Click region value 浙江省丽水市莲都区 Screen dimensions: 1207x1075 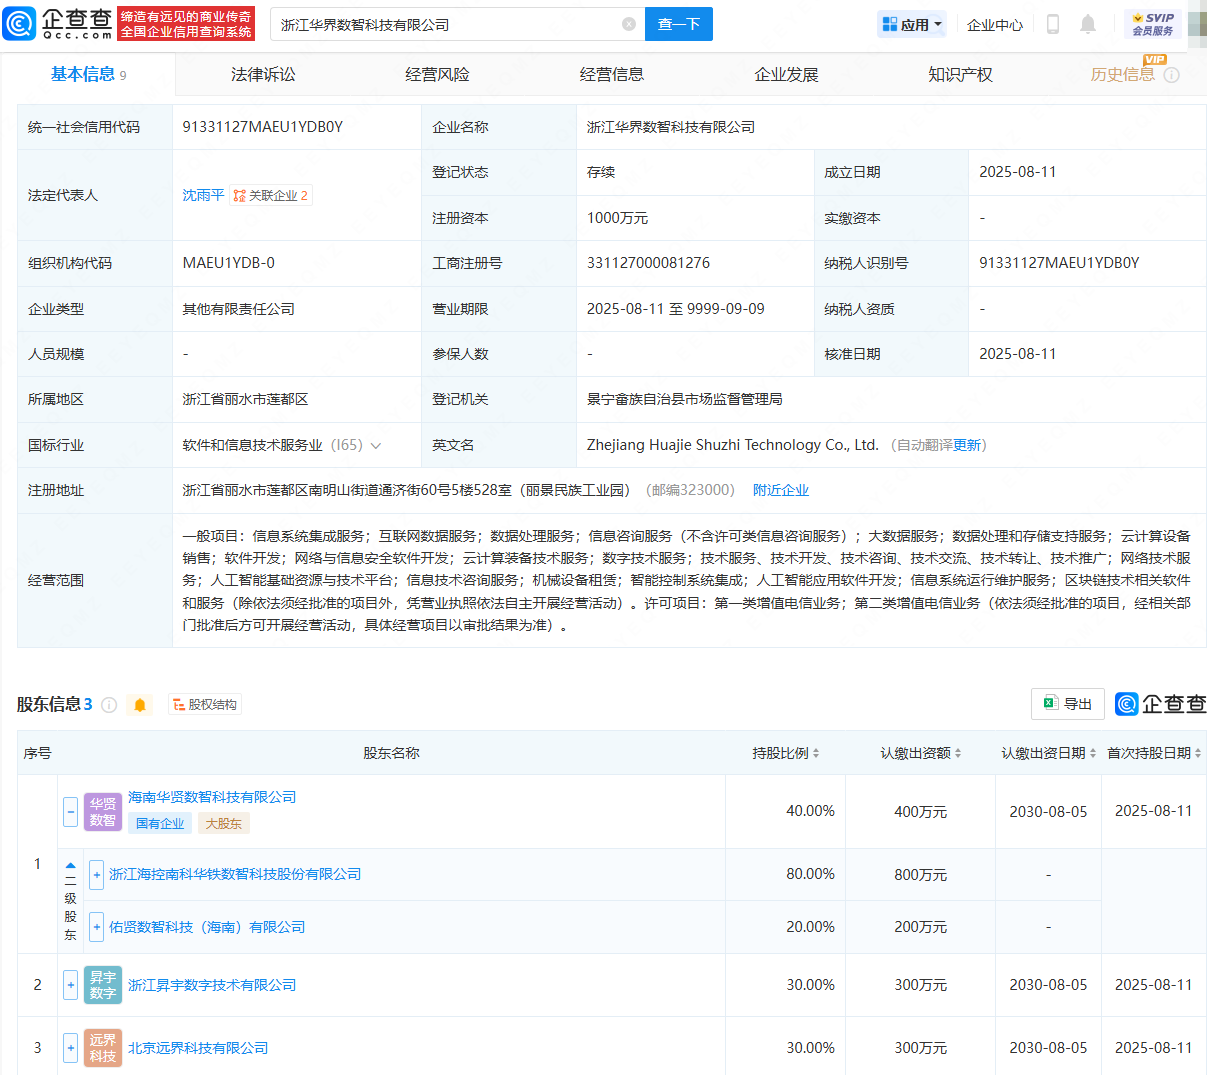(x=245, y=399)
